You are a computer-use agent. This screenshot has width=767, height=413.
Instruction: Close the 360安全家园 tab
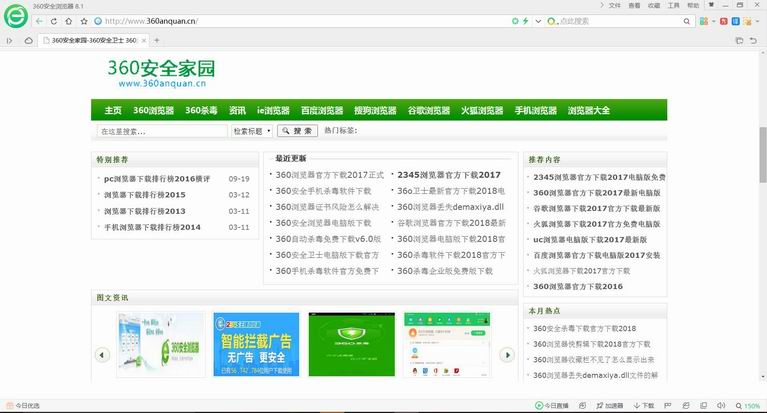click(144, 41)
